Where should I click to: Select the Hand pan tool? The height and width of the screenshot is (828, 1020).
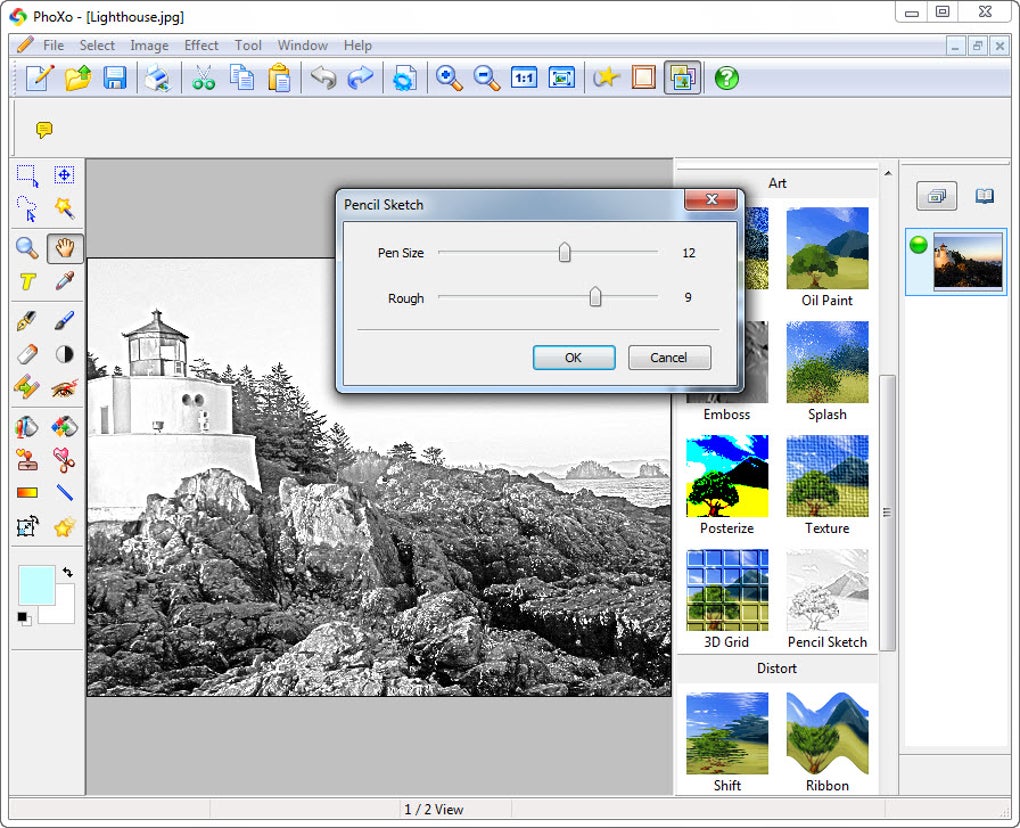[x=65, y=248]
